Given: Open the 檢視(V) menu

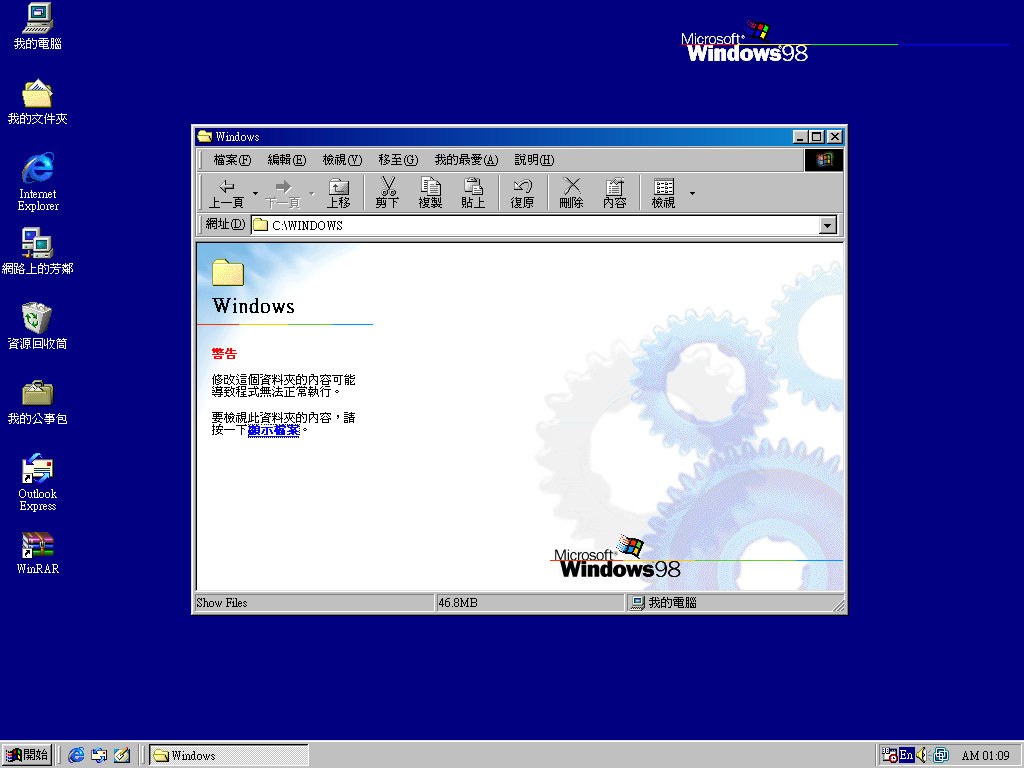Looking at the screenshot, I should [342, 160].
